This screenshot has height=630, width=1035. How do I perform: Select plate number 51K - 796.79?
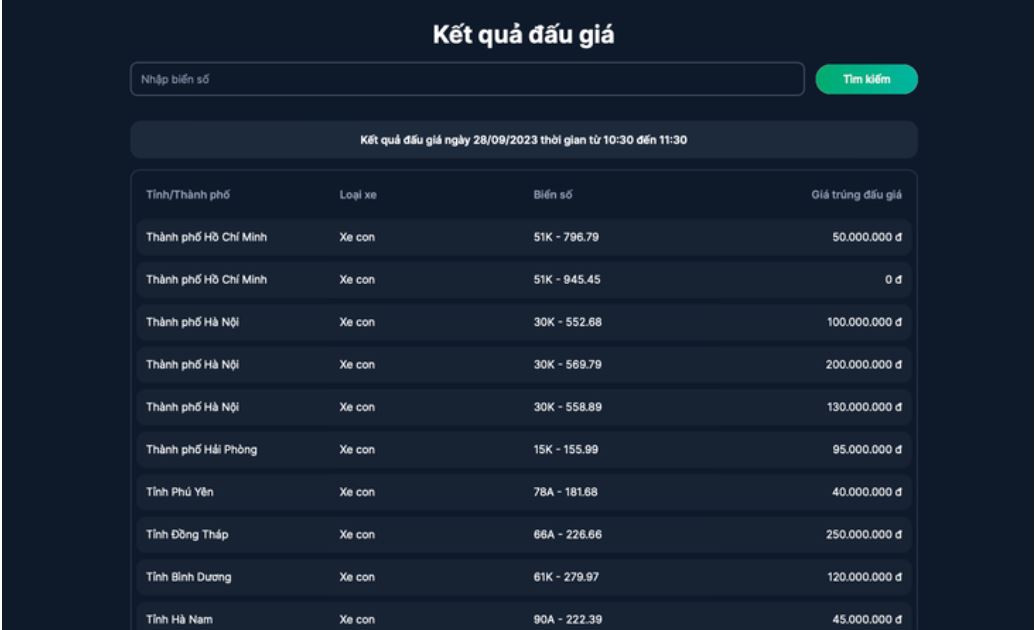(567, 237)
